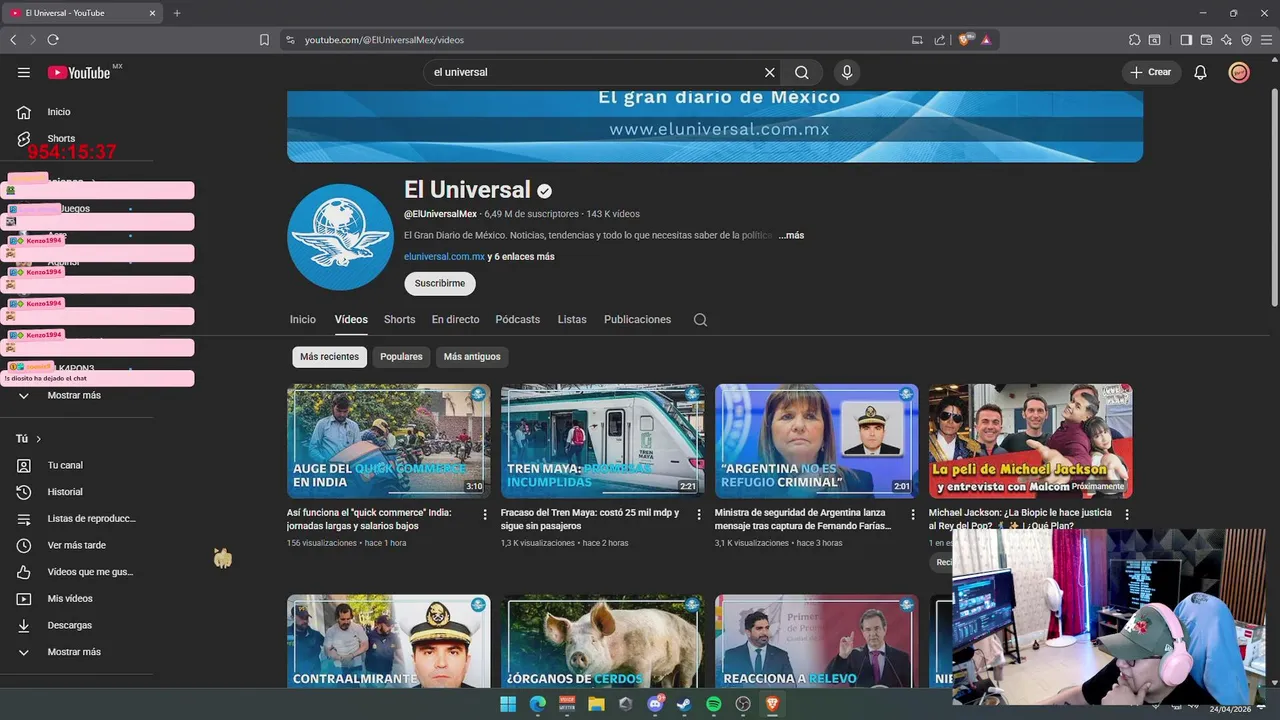
Task: Show the 6 enlaces más links
Action: click(x=520, y=257)
